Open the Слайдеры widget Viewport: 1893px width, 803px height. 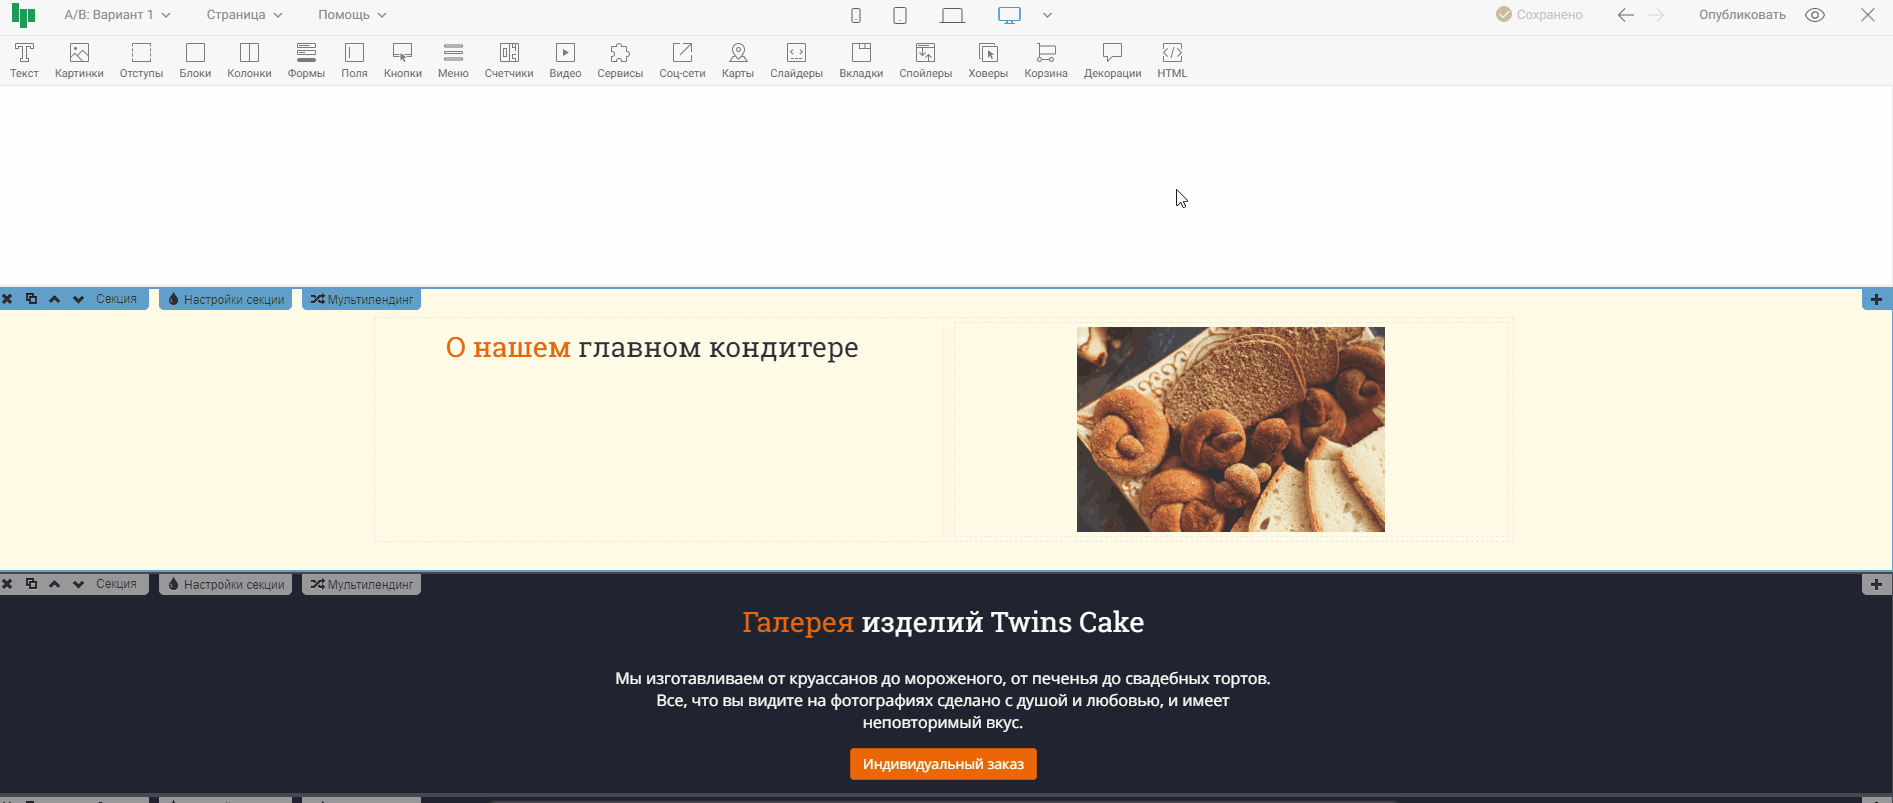(796, 60)
